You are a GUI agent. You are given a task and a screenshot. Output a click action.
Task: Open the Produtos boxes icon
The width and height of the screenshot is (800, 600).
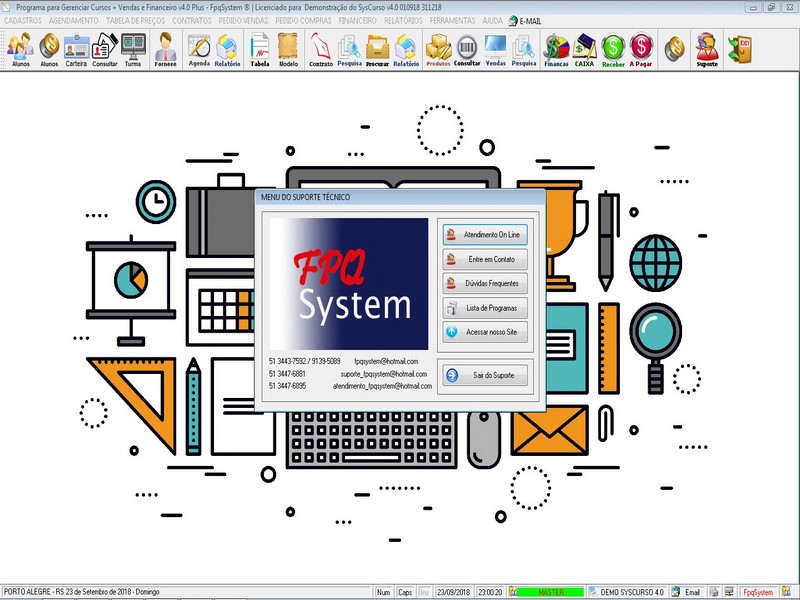click(438, 49)
